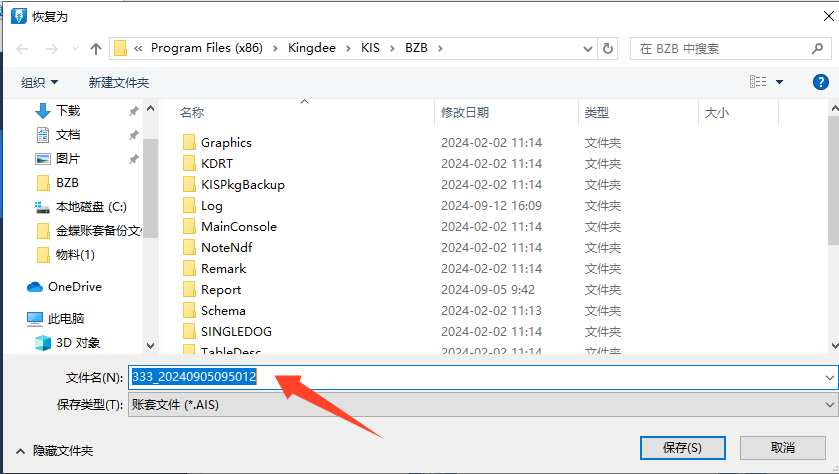Select the Report folder icon
Image resolution: width=839 pixels, height=474 pixels.
coord(189,289)
